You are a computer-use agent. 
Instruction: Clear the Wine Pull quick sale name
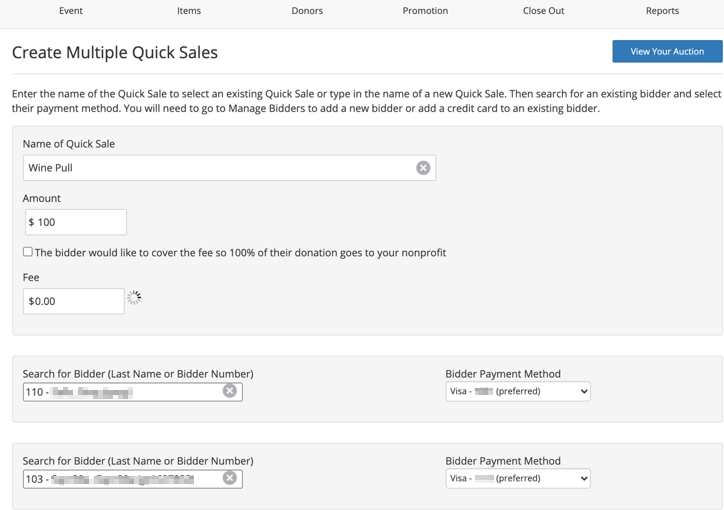pyautogui.click(x=423, y=168)
